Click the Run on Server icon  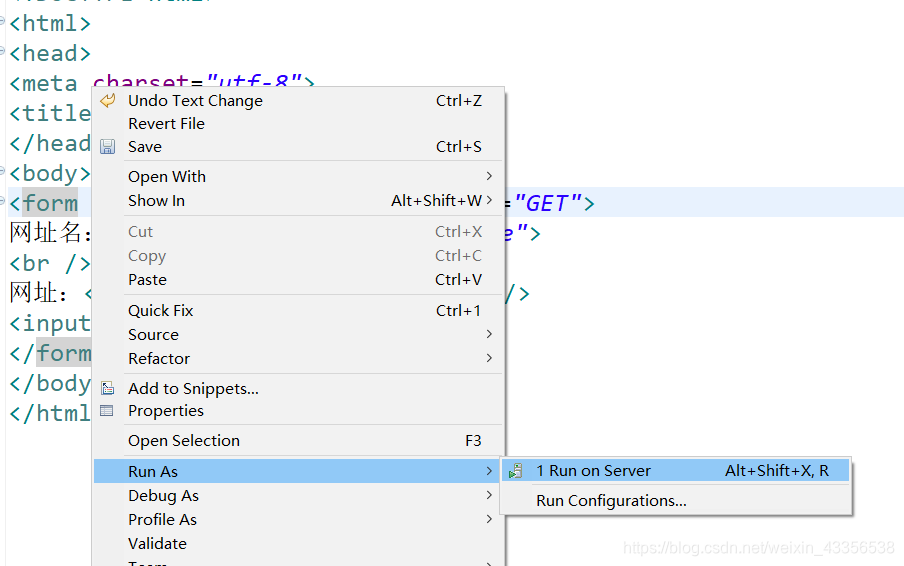515,471
